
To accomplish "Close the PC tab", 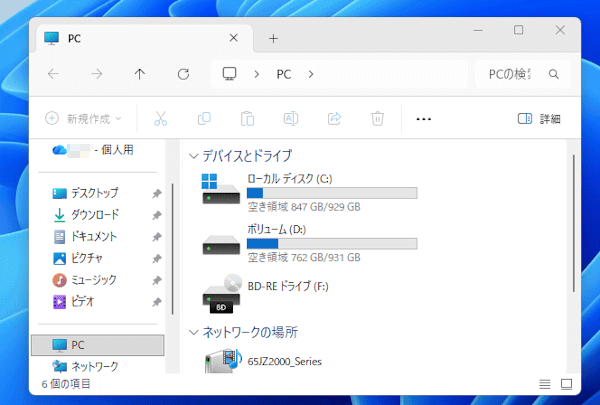I will pos(233,38).
